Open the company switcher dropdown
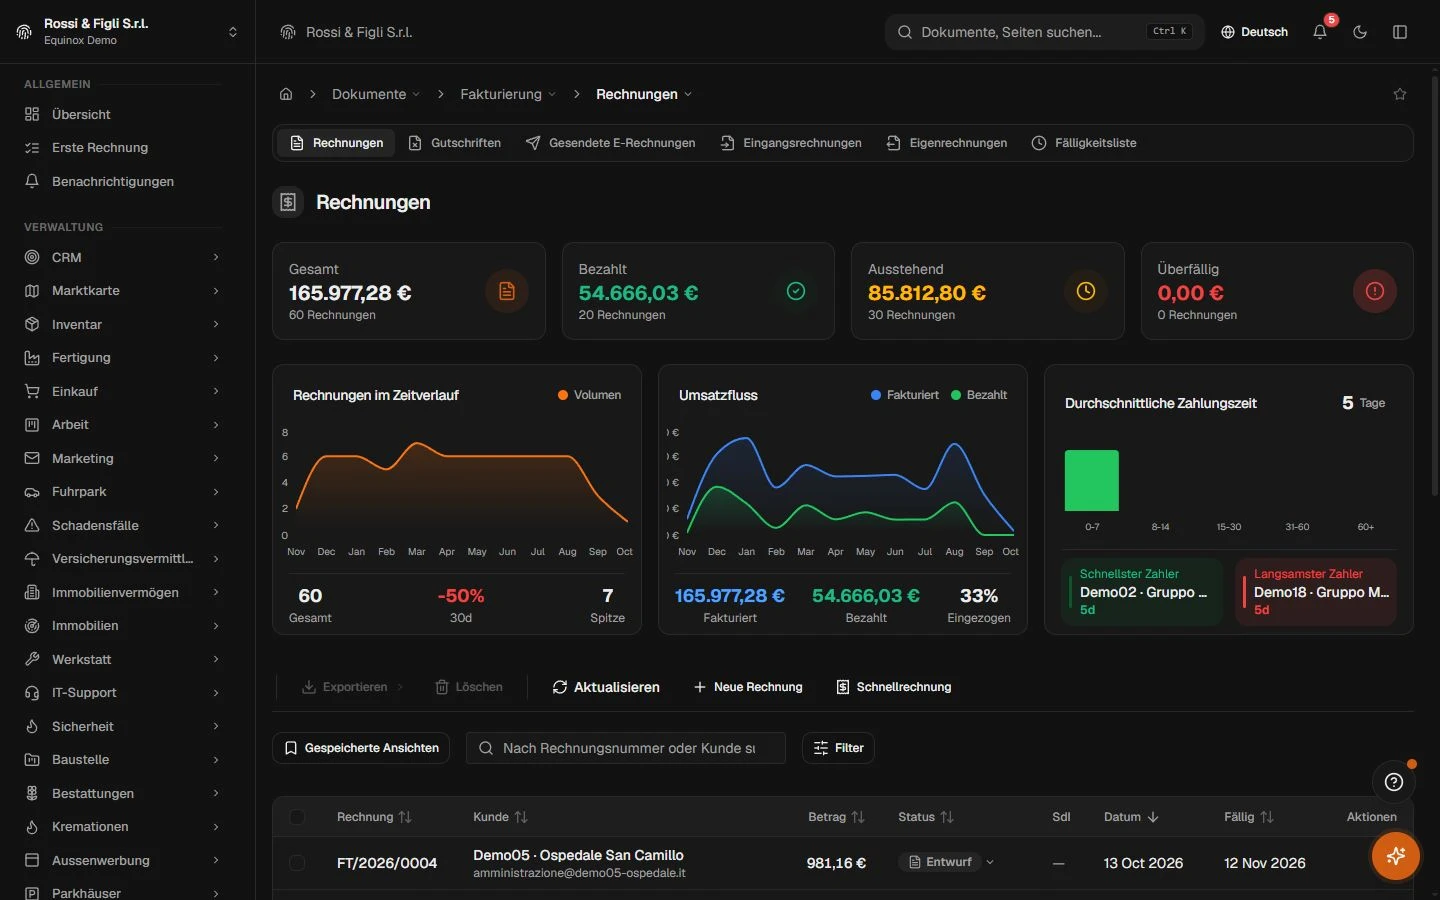 click(x=127, y=32)
